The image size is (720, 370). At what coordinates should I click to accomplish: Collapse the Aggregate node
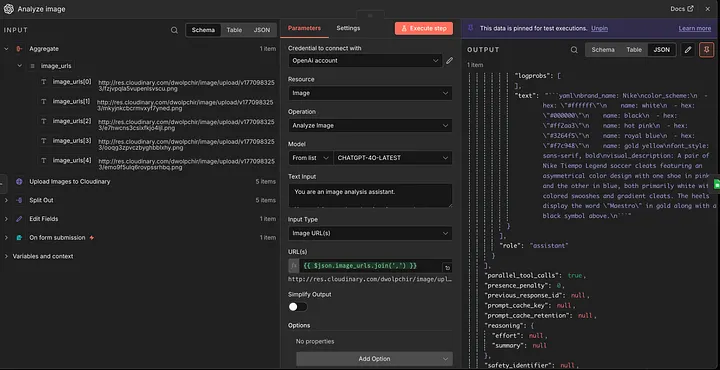pos(6,49)
